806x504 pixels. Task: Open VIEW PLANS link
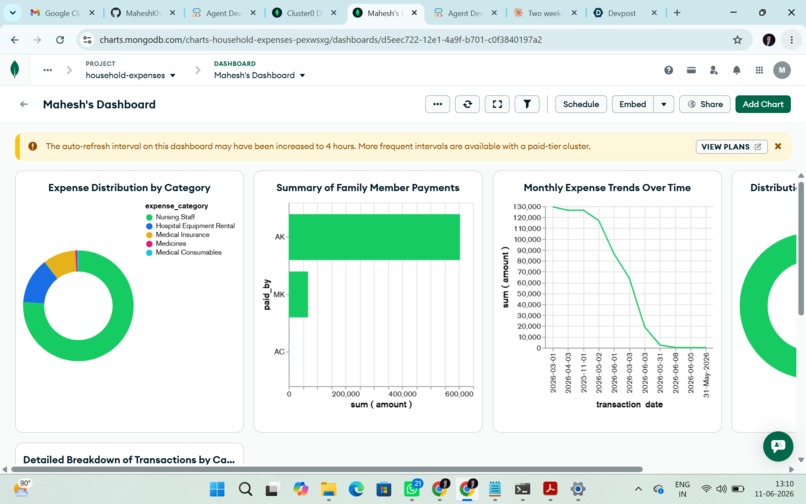pyautogui.click(x=731, y=147)
